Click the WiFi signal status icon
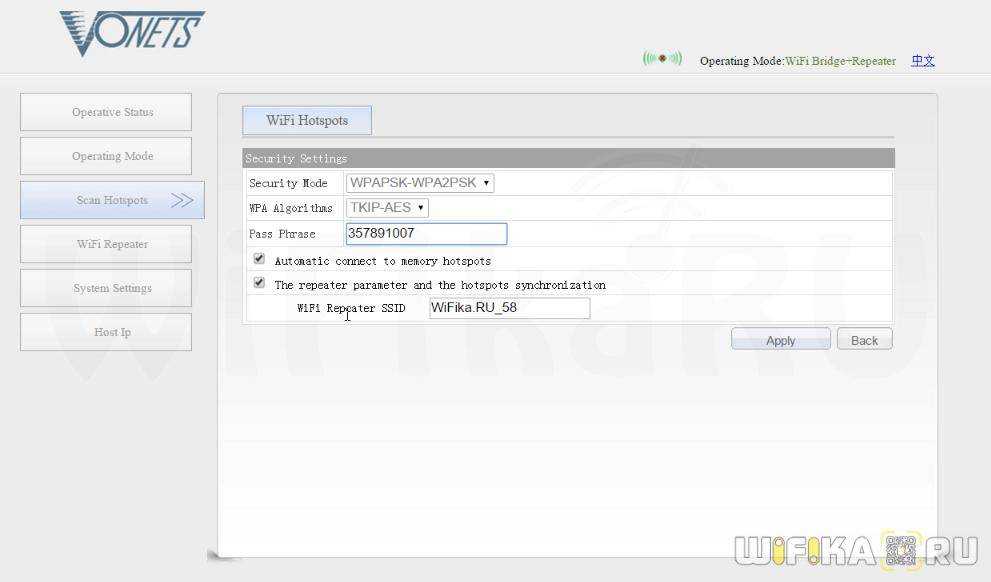 coord(662,59)
